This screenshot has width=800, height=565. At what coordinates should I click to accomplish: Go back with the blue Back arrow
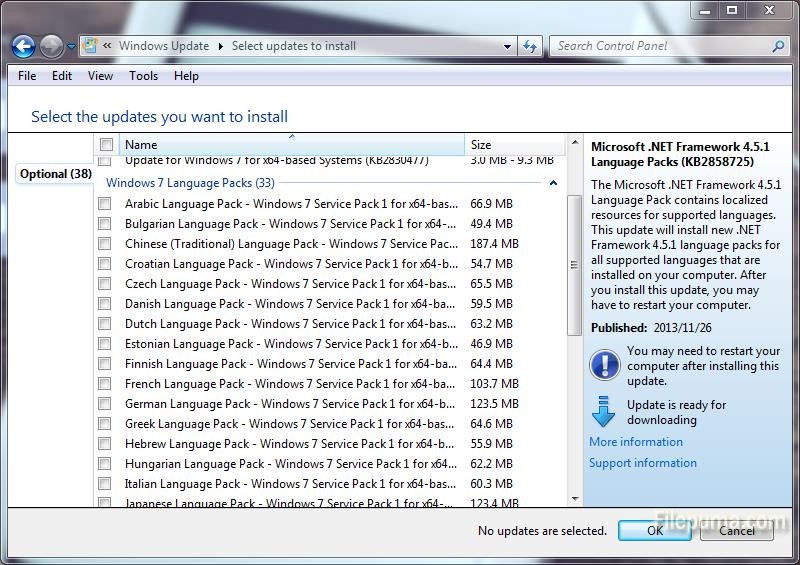pyautogui.click(x=23, y=46)
